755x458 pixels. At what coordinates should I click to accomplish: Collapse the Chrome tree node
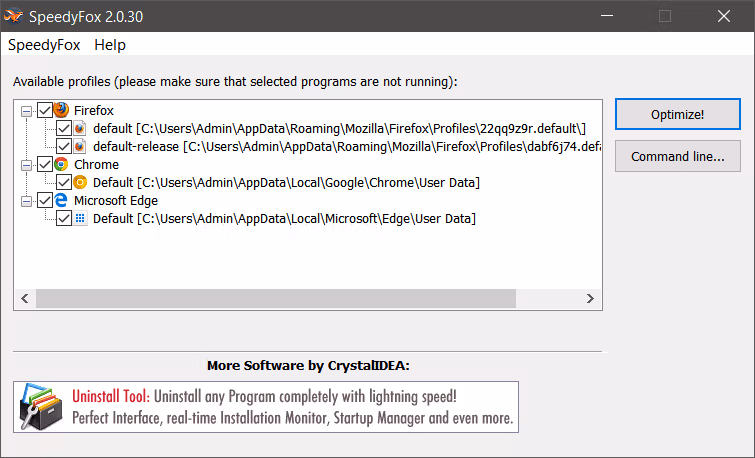tap(26, 165)
